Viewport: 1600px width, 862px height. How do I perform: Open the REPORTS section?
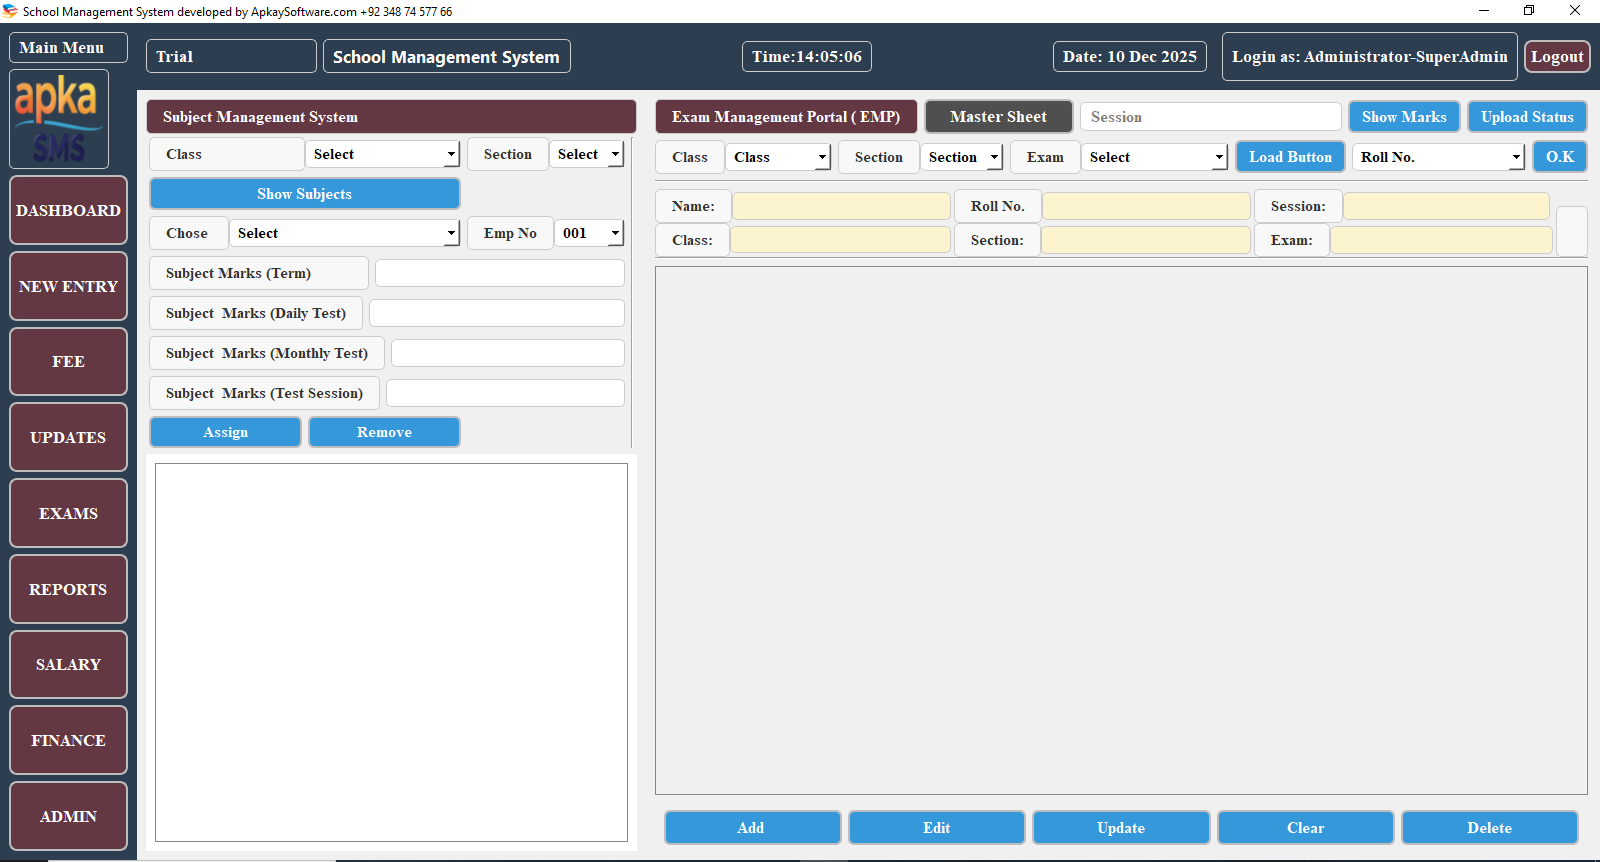[x=68, y=589]
